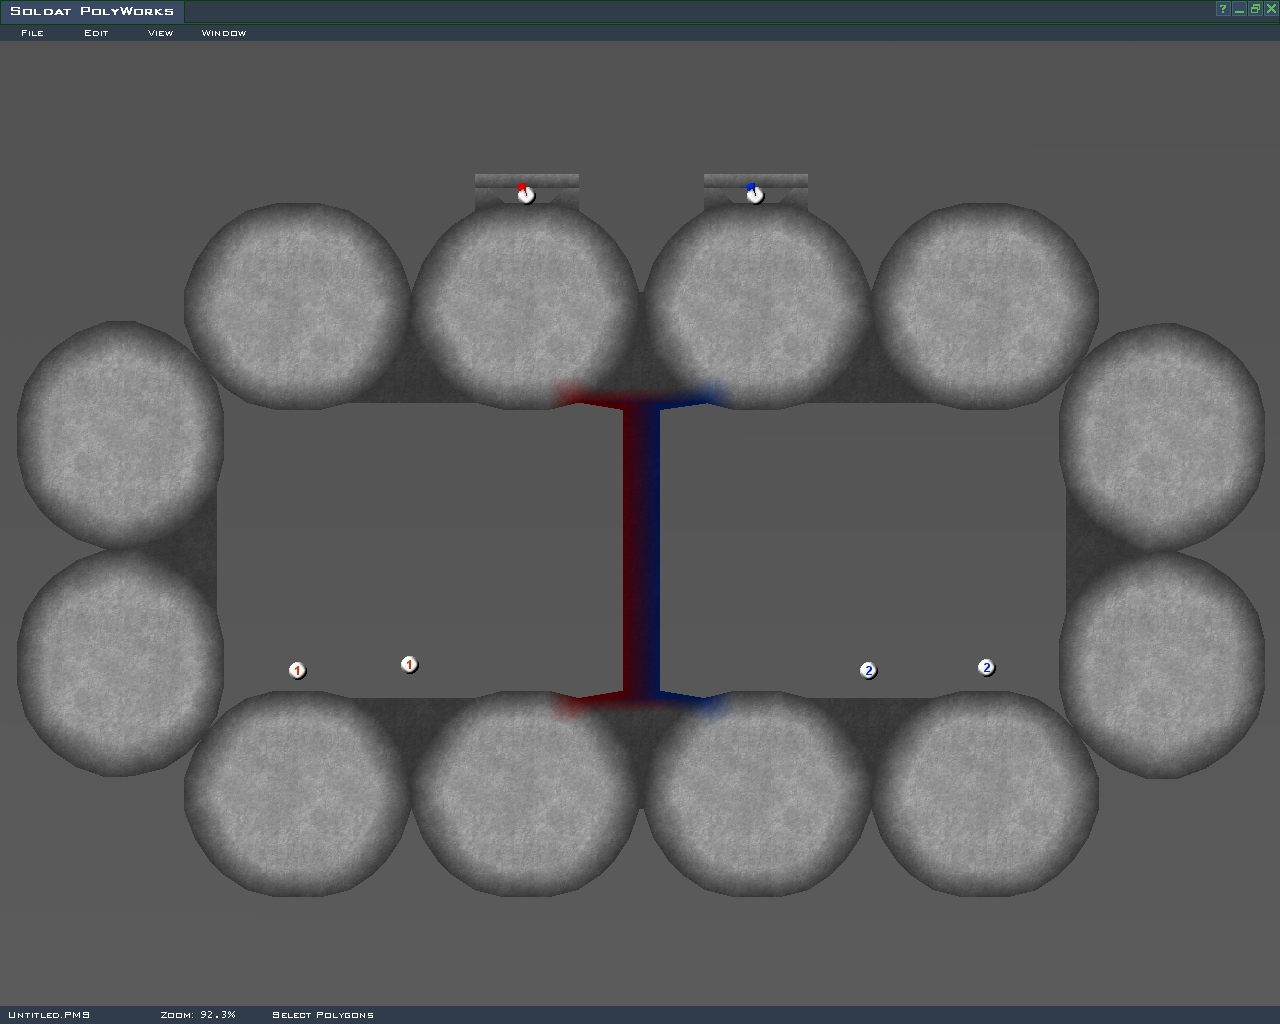Image resolution: width=1280 pixels, height=1024 pixels.
Task: Open help with the question mark icon
Action: tap(1222, 9)
